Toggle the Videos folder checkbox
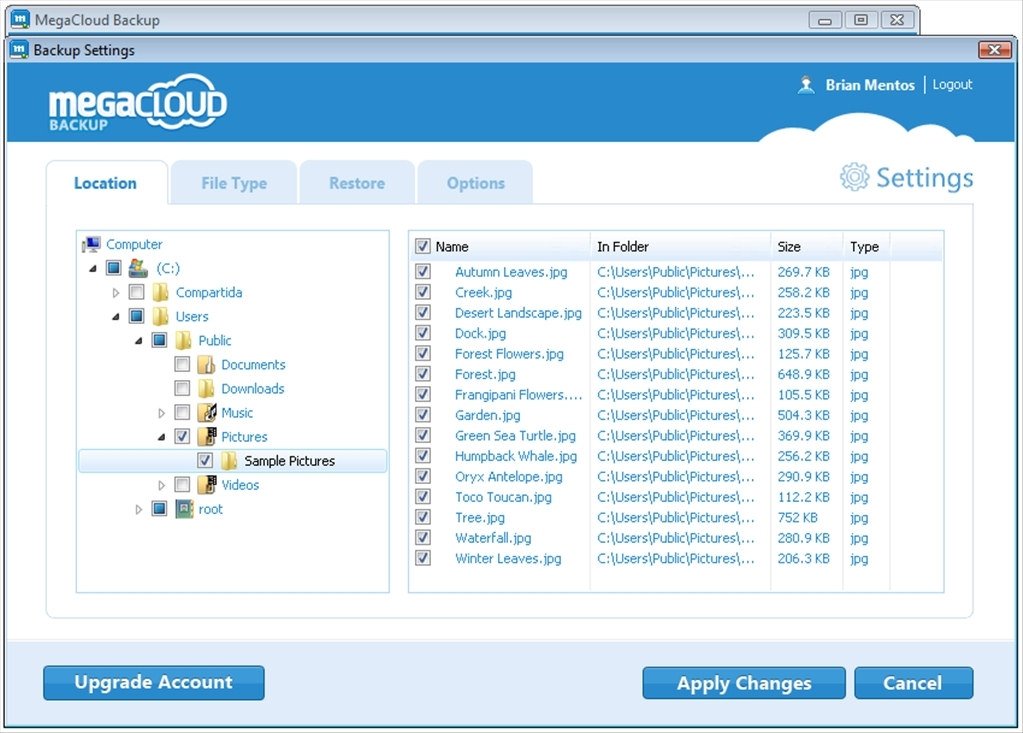Image resolution: width=1023 pixels, height=733 pixels. point(182,485)
